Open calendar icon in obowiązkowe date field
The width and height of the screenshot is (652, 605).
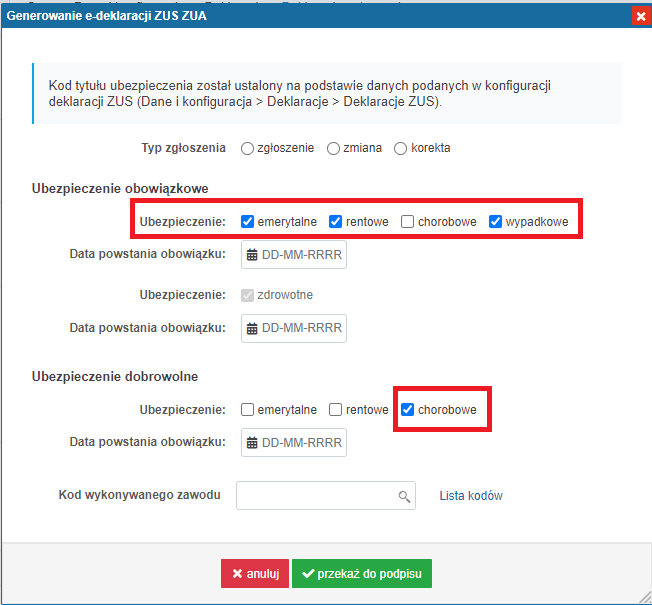pyautogui.click(x=252, y=255)
